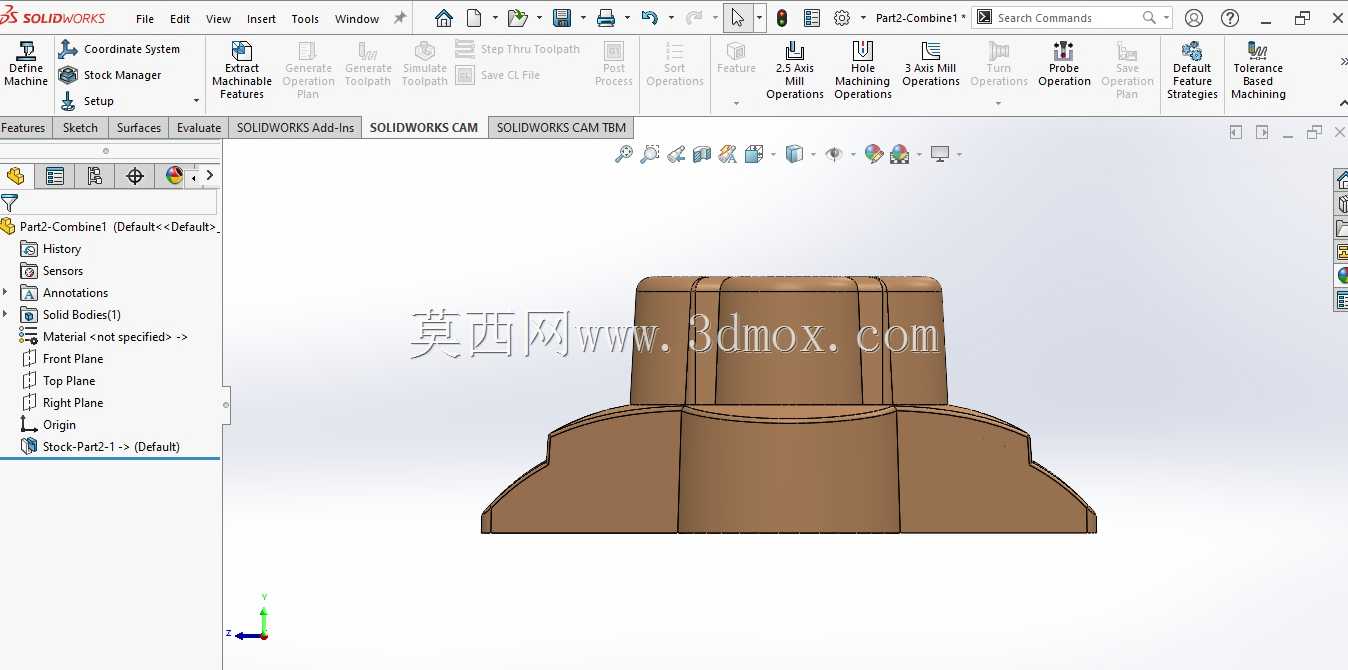Open the Tools menu

305,19
